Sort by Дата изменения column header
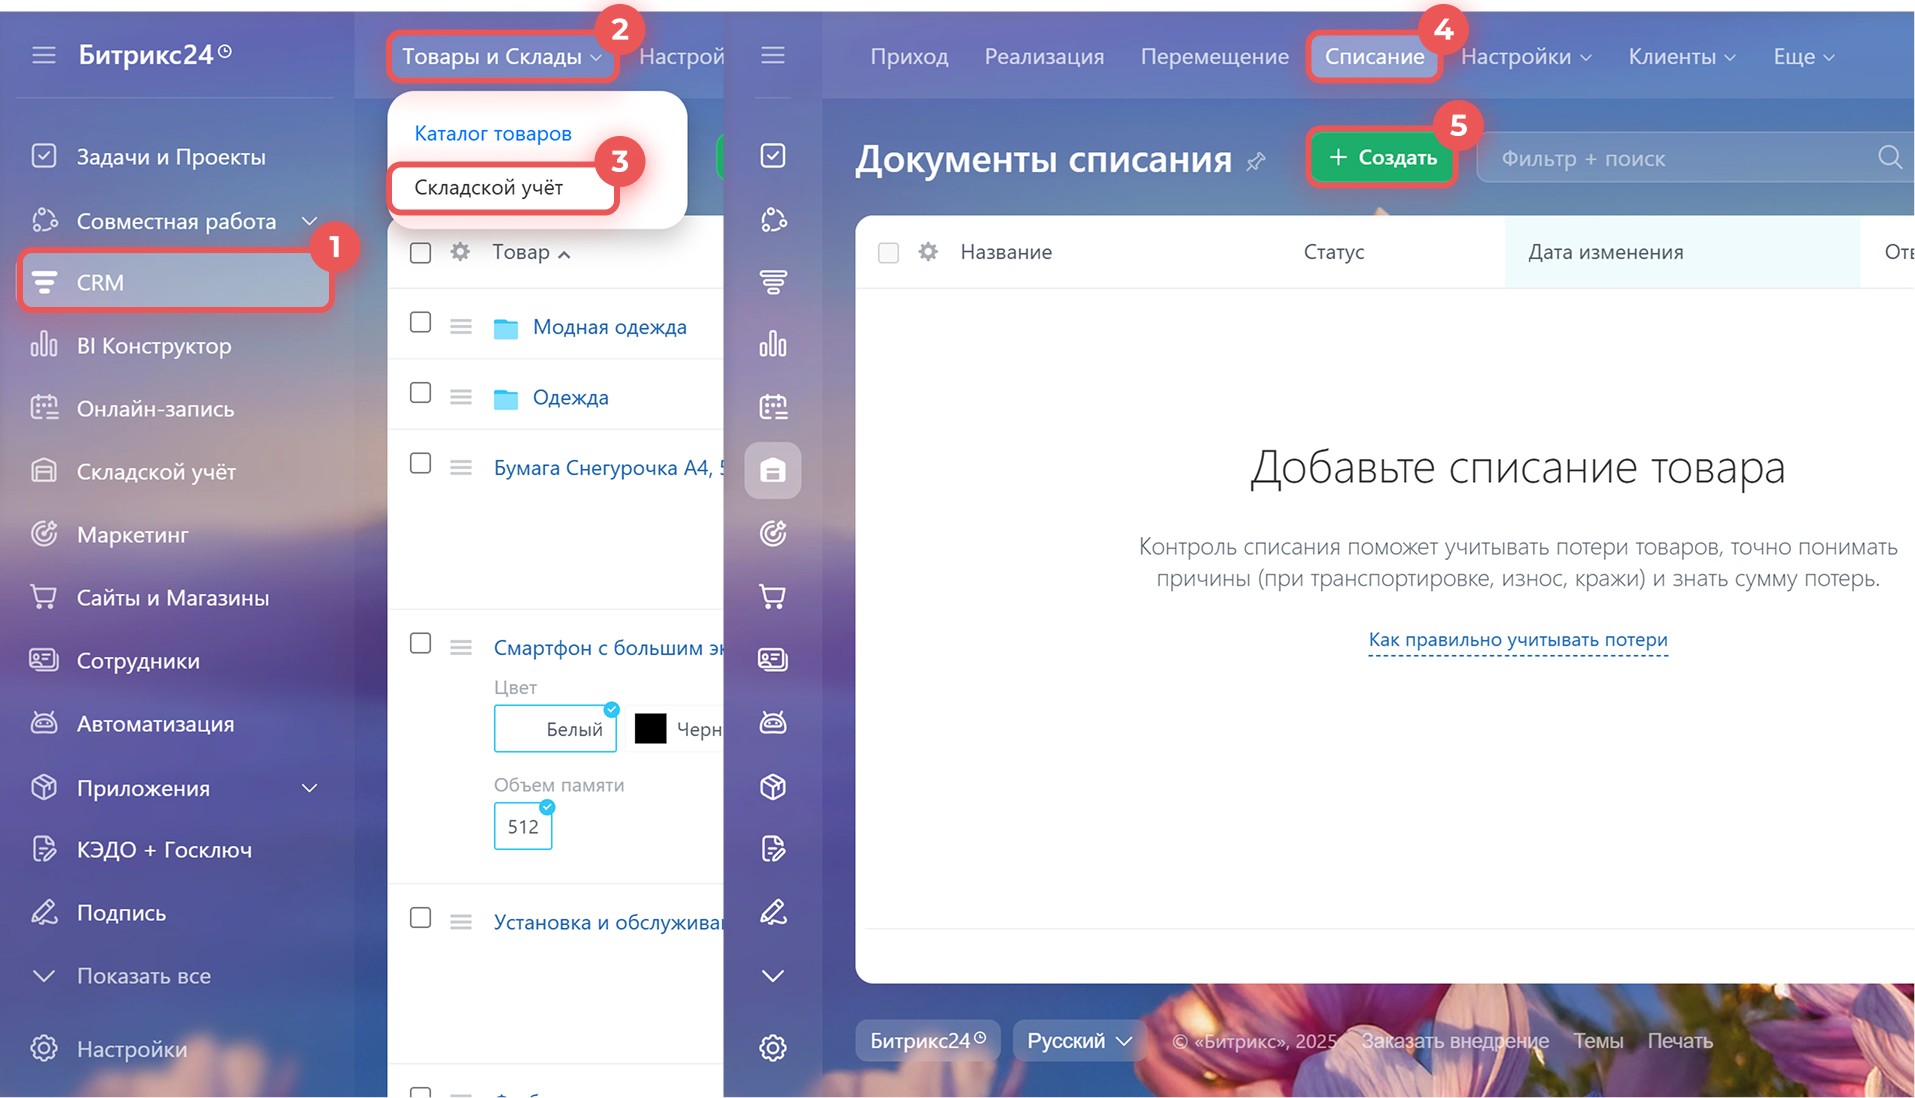The image size is (1915, 1098). tap(1605, 252)
